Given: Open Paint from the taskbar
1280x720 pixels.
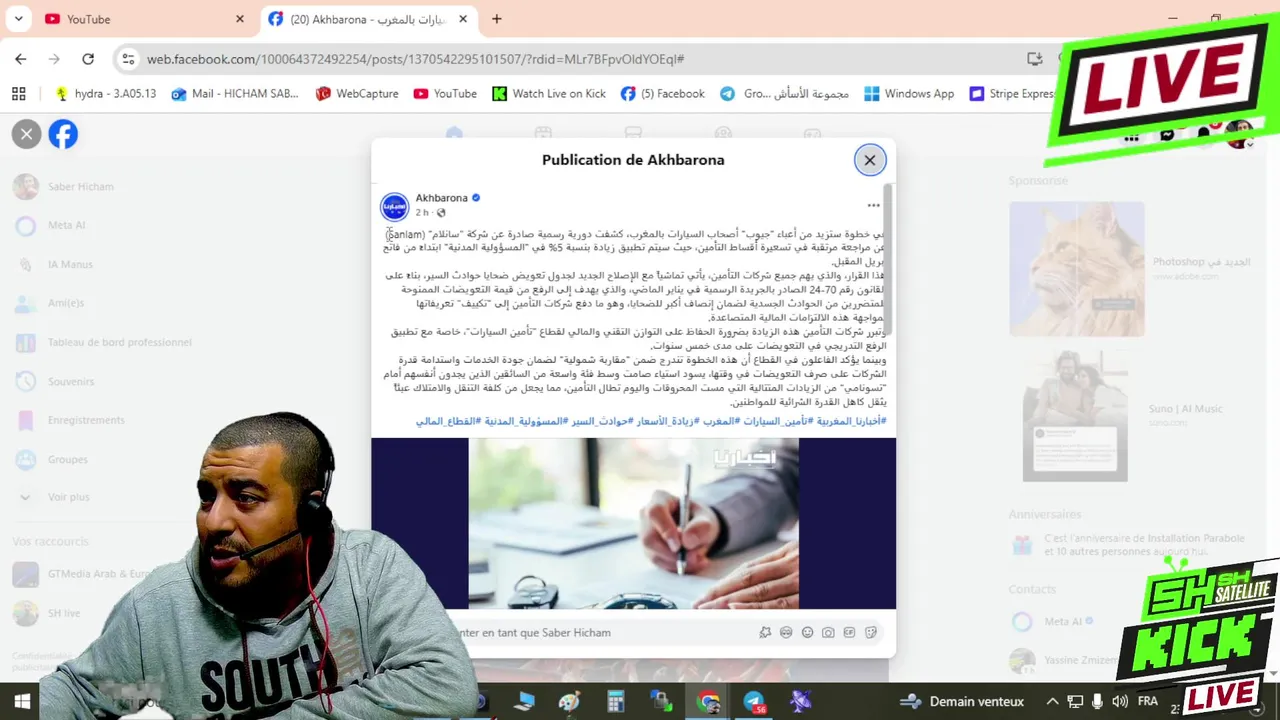Looking at the screenshot, I should coord(570,702).
